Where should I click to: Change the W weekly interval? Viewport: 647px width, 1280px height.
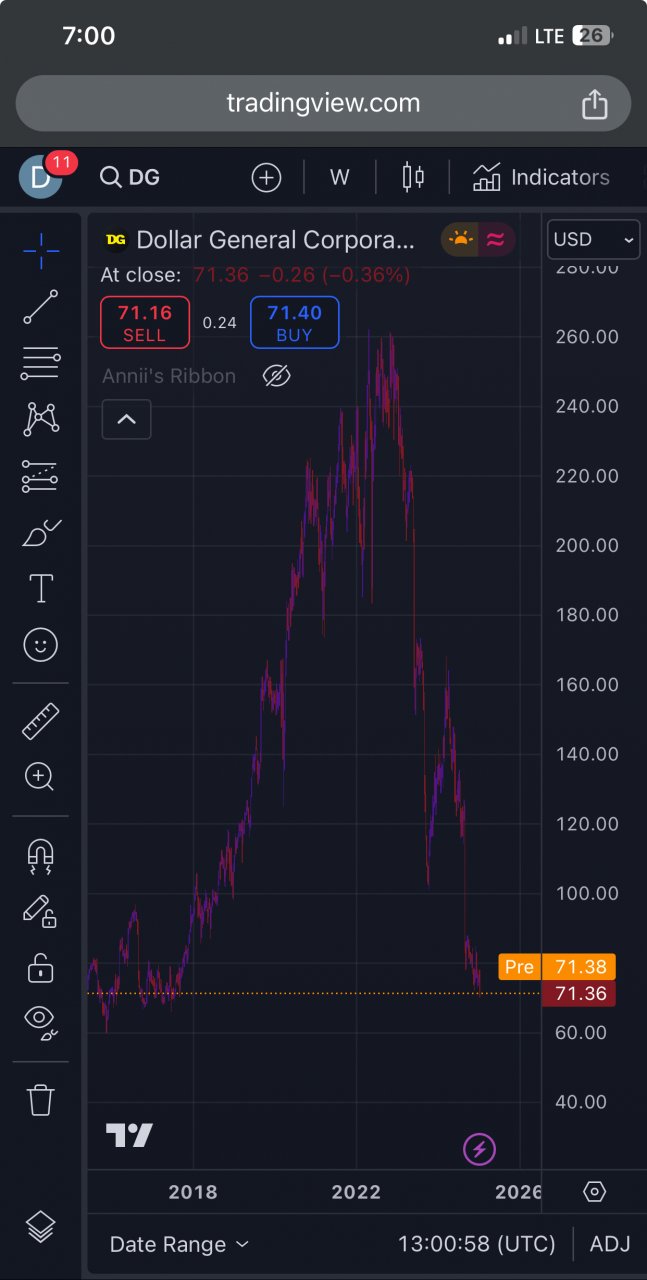[x=340, y=178]
